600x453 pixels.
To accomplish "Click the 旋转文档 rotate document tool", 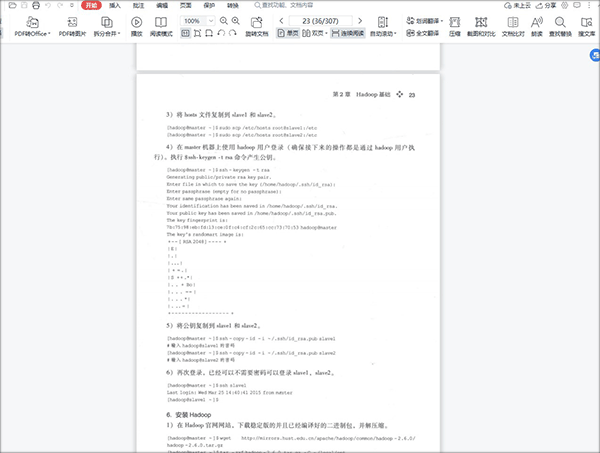I will pyautogui.click(x=256, y=26).
